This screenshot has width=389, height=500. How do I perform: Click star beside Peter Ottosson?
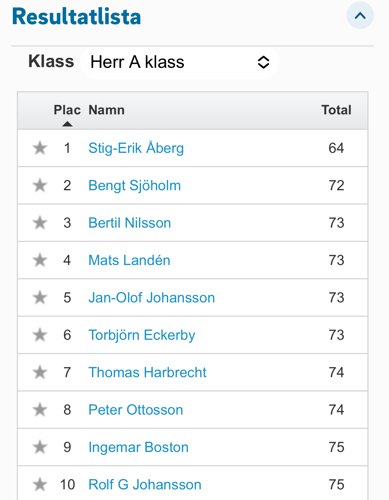pyautogui.click(x=40, y=410)
